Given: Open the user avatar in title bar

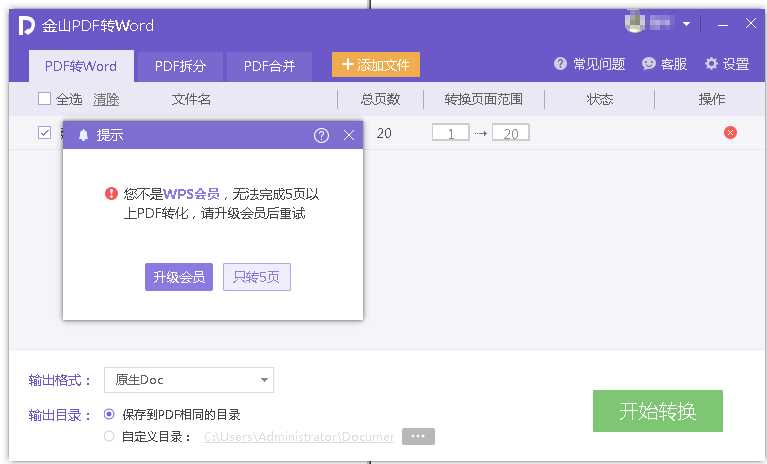Looking at the screenshot, I should click(x=635, y=22).
